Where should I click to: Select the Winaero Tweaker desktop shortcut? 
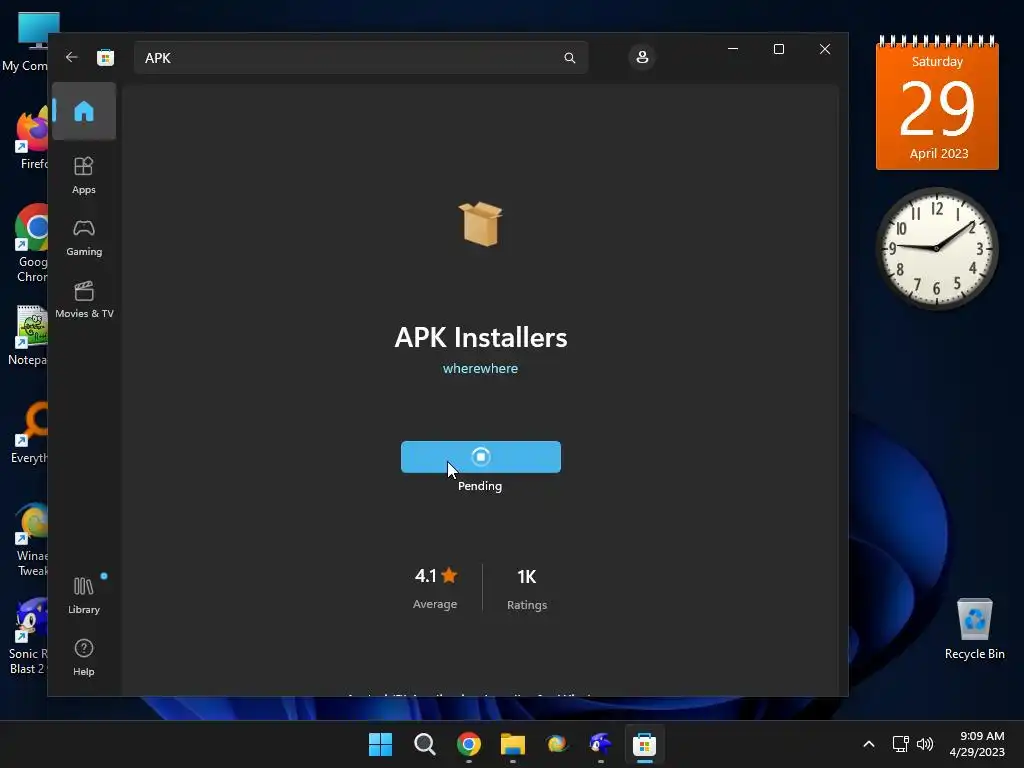pos(29,539)
